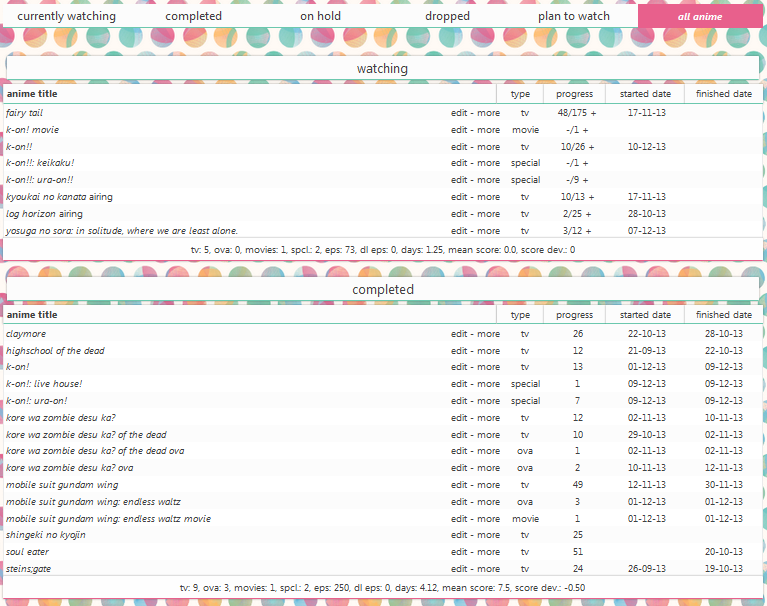Open mobile suit gundam wing title

click(62, 485)
